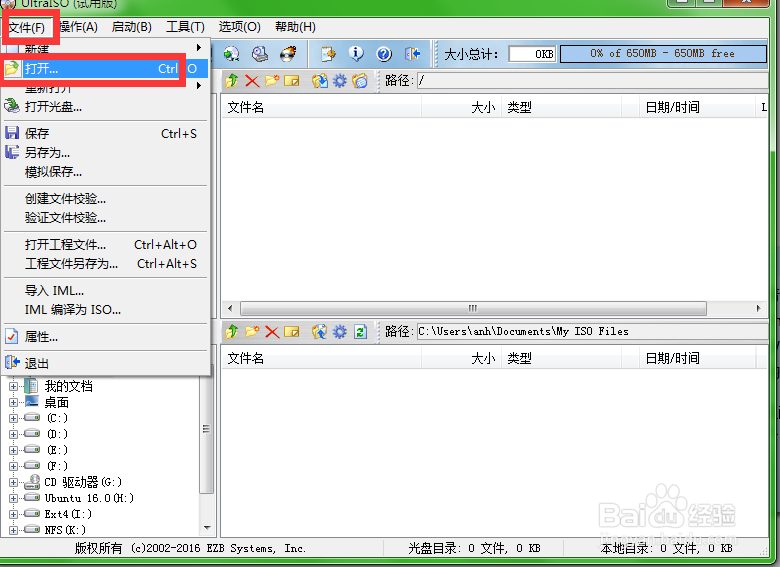Click the red X delete icon in local pane
This screenshot has height=567, width=780.
click(272, 332)
